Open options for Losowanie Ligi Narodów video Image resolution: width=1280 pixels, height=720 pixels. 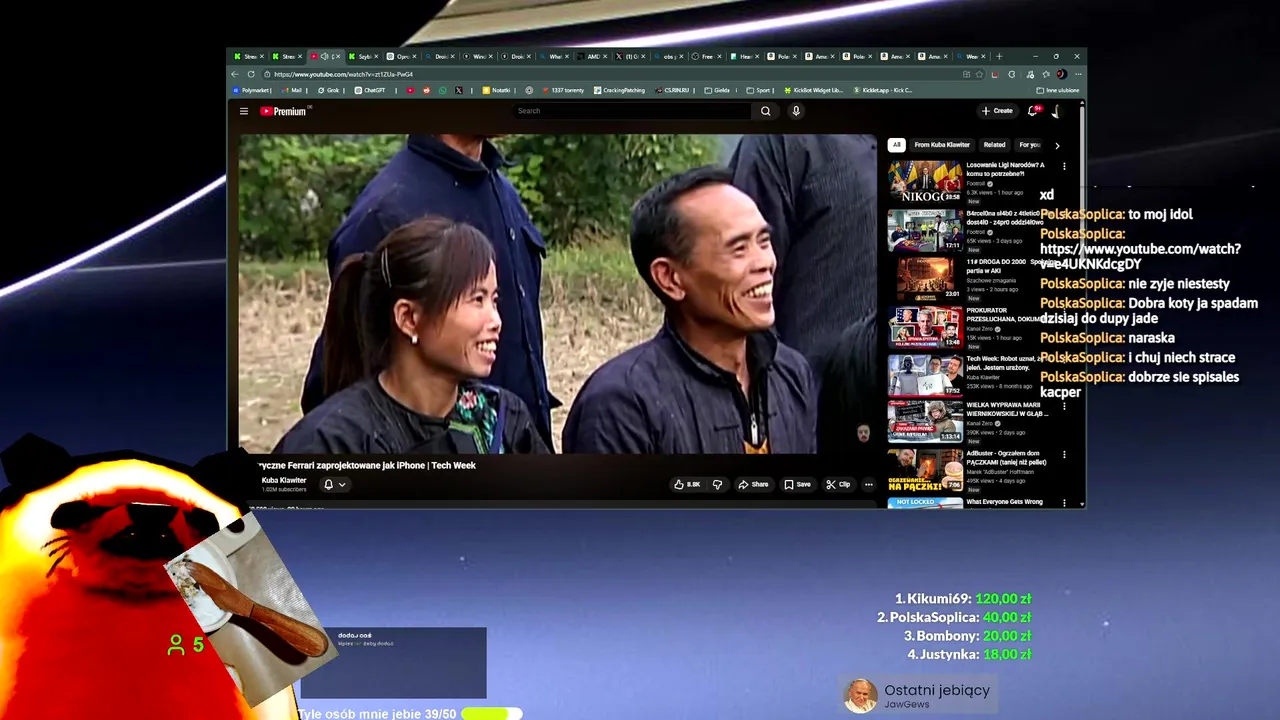coord(1064,166)
